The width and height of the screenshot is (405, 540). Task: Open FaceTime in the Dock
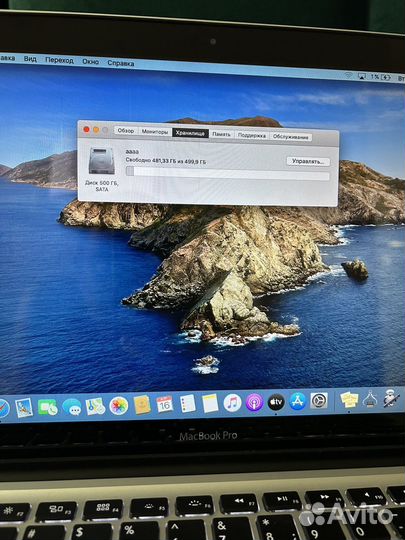[x=48, y=407]
